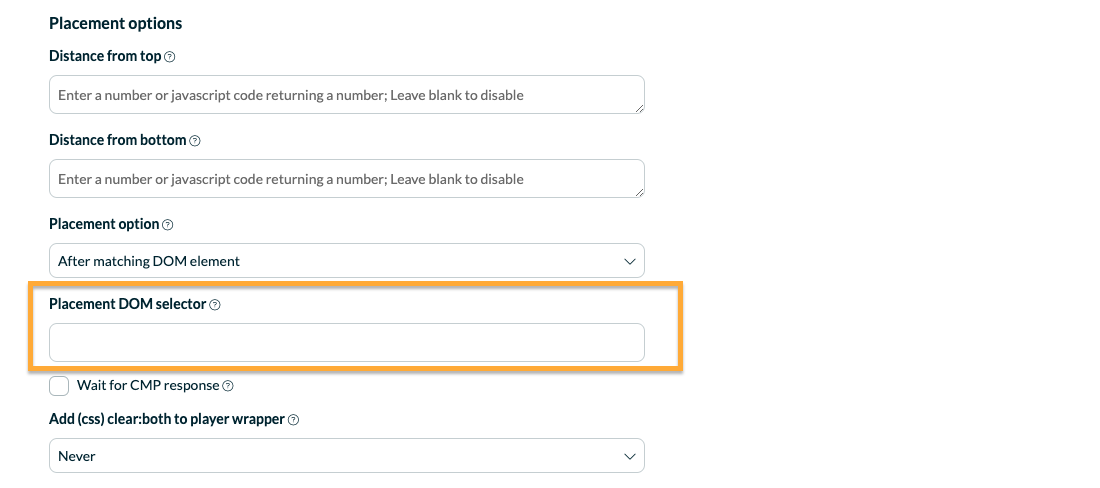Image resolution: width=1100 pixels, height=488 pixels.
Task: Click chevron arrow on Placement option dropdown
Action: tap(629, 262)
